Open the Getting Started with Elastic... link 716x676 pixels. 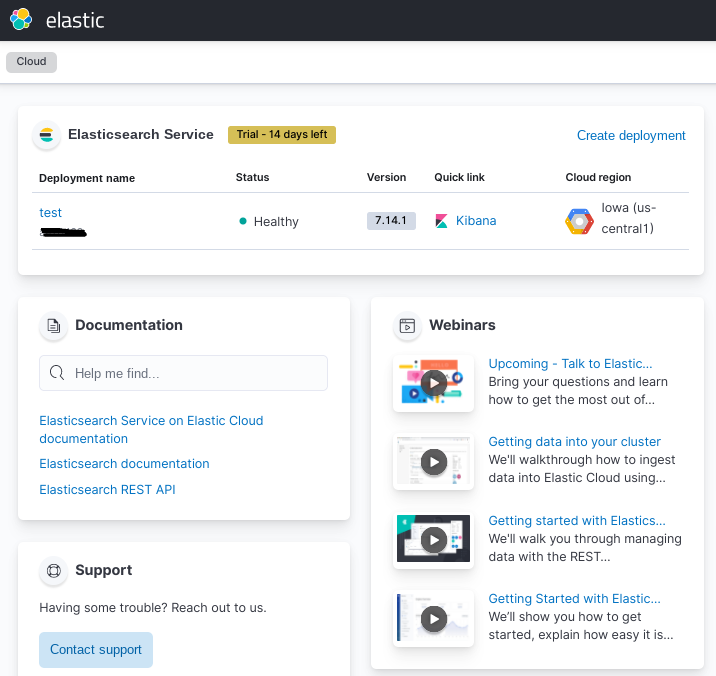click(x=574, y=599)
